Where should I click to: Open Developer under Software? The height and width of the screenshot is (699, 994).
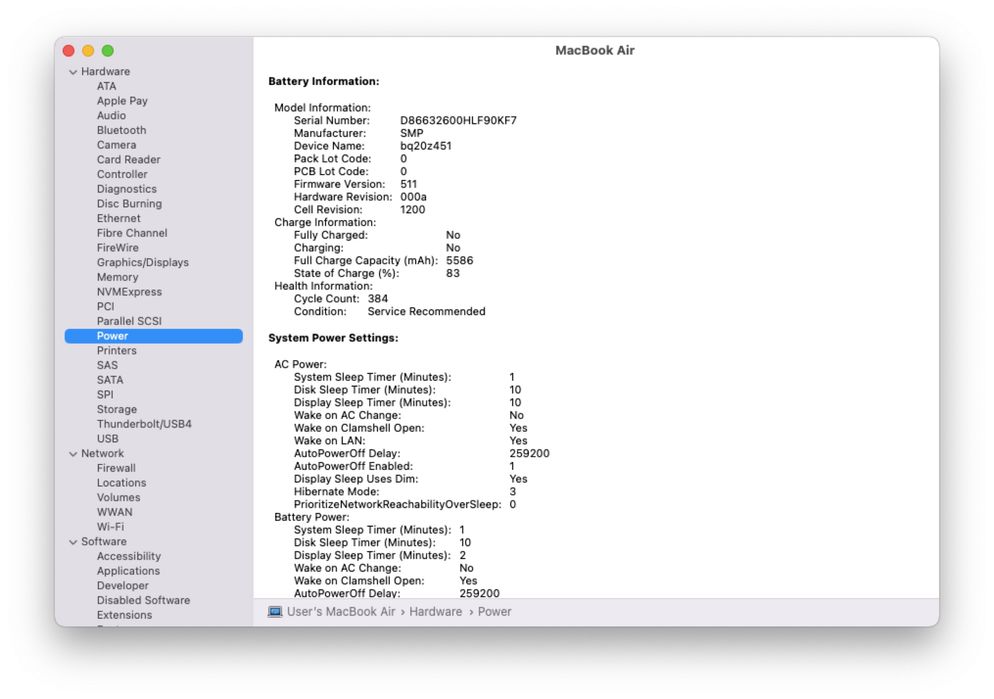click(x=123, y=586)
